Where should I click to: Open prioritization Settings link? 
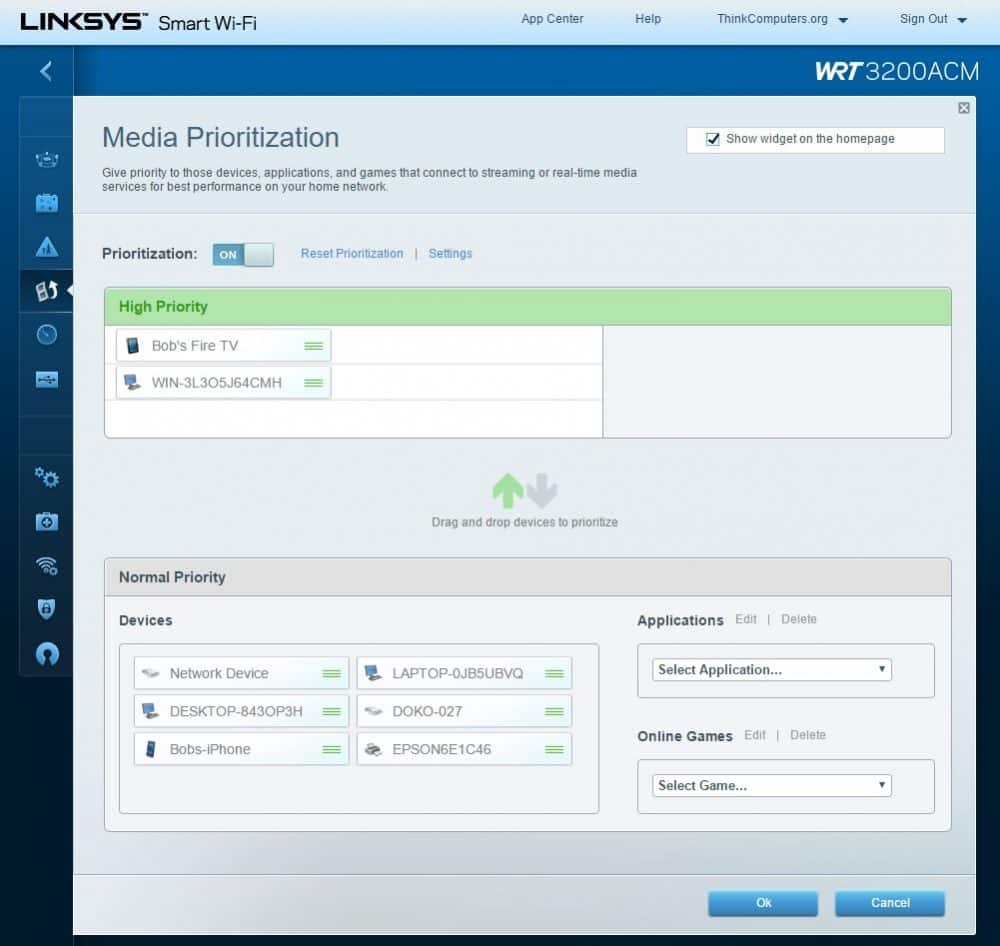[450, 253]
